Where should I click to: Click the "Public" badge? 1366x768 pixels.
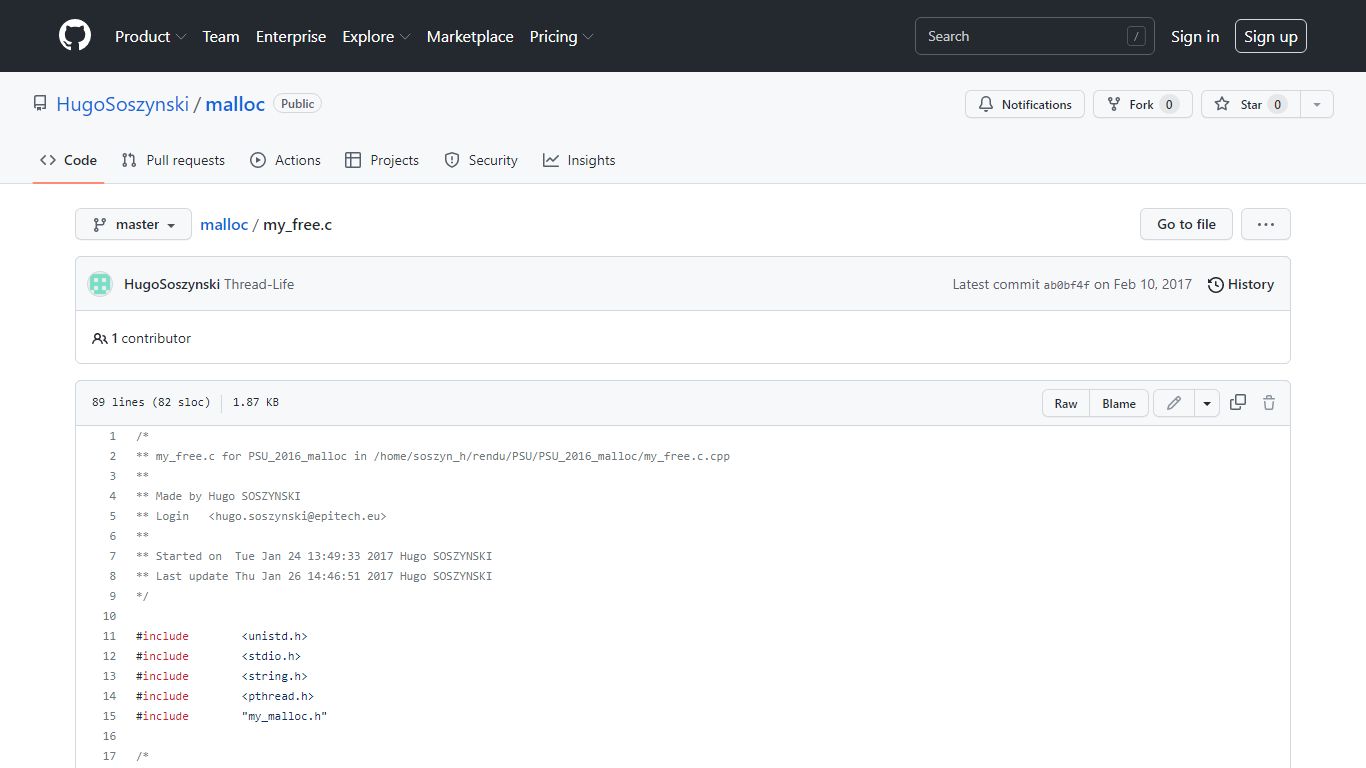[298, 104]
